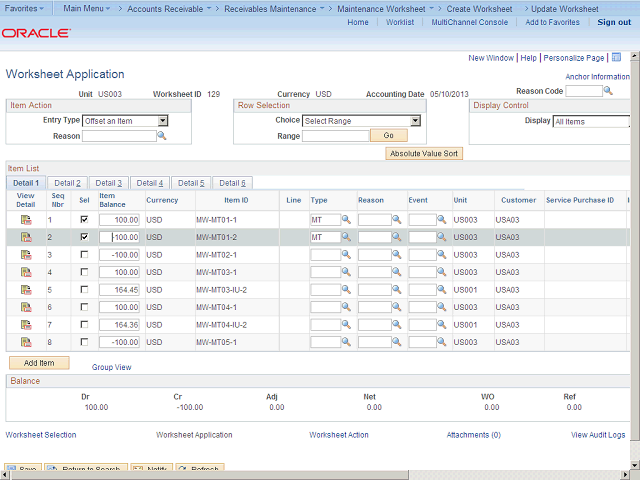Image resolution: width=640 pixels, height=480 pixels.
Task: Click grid icon beside Personalize Page
Action: [x=617, y=58]
